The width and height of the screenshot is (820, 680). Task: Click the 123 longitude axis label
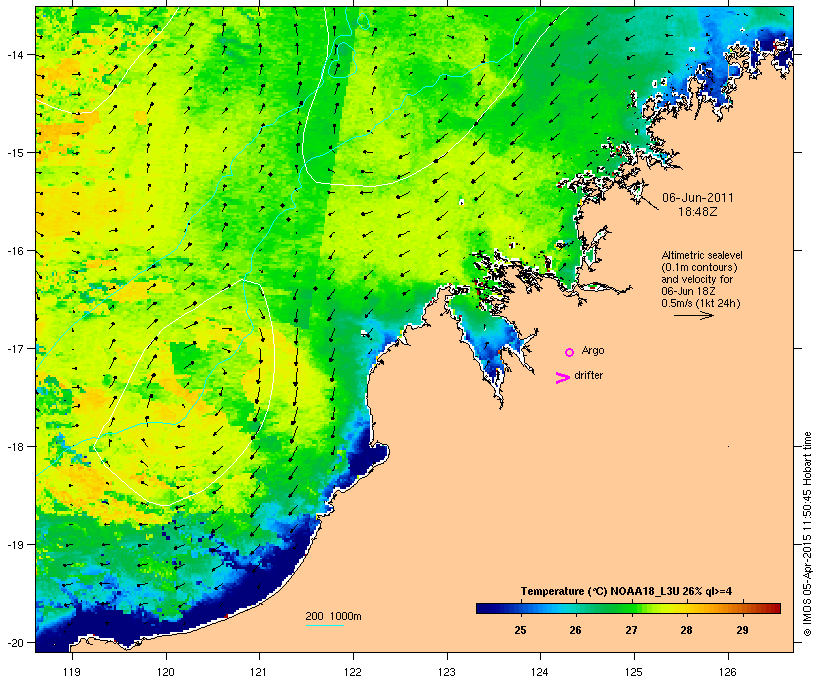click(447, 672)
